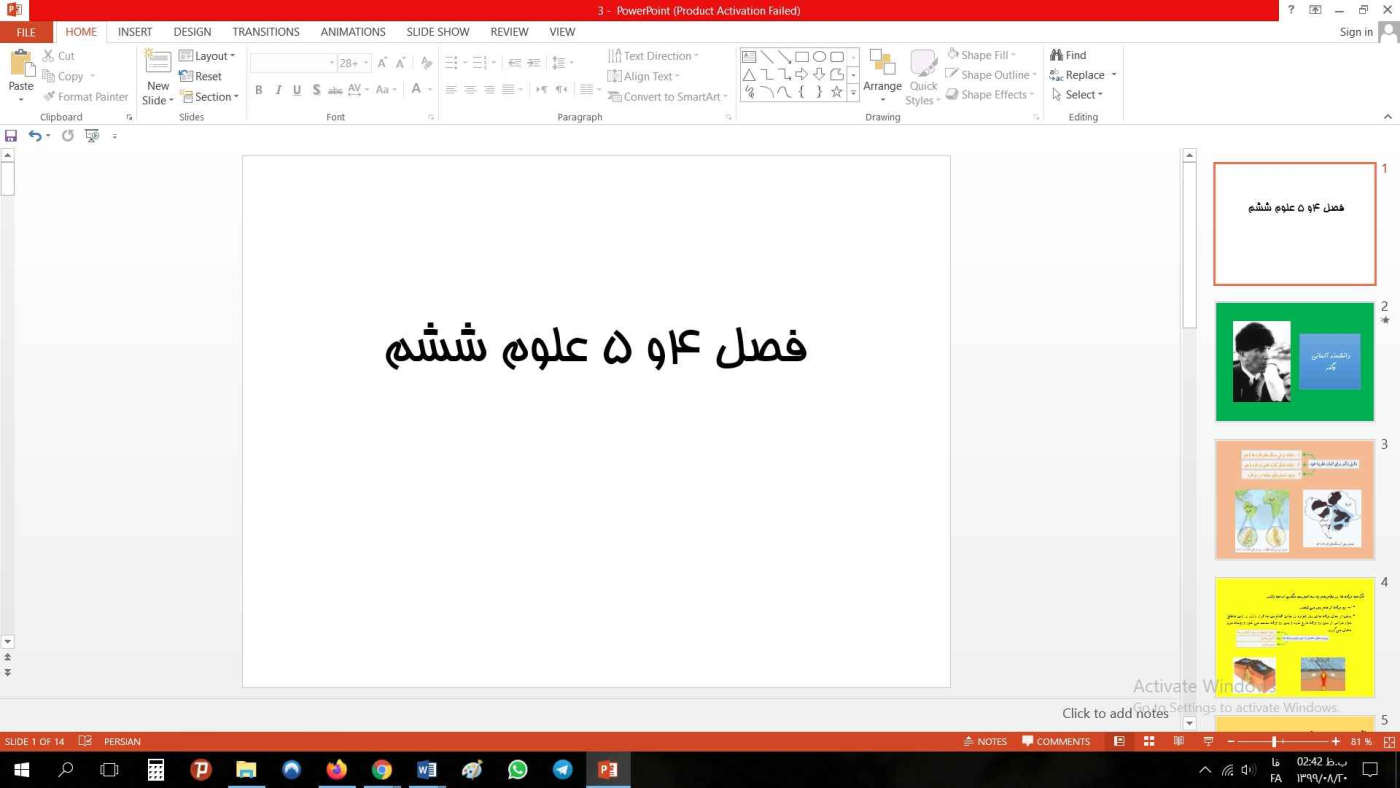This screenshot has width=1400, height=788.
Task: Toggle the Notes pane in status bar
Action: click(x=985, y=741)
